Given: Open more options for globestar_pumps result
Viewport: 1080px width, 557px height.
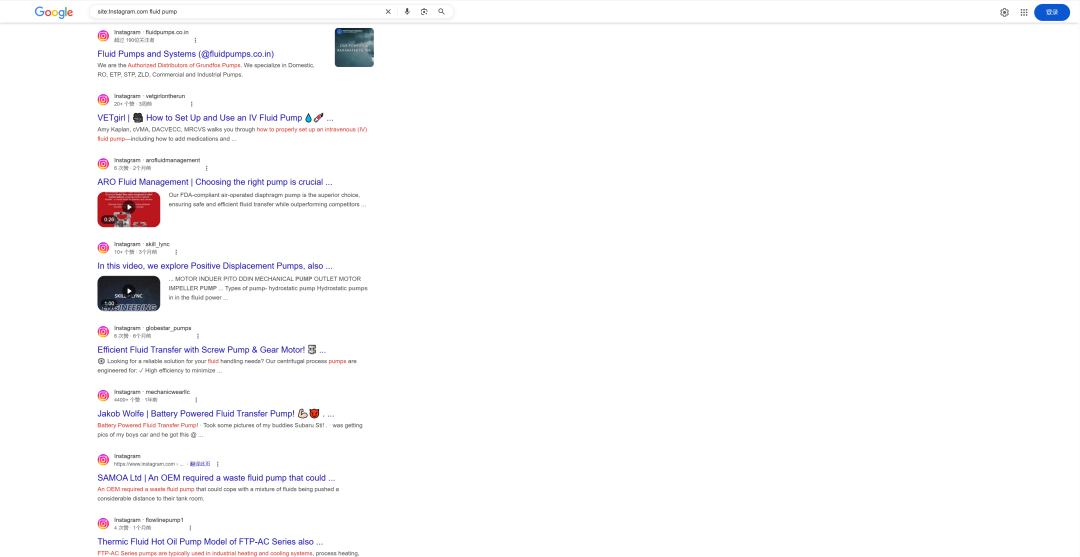Looking at the screenshot, I should (x=198, y=336).
